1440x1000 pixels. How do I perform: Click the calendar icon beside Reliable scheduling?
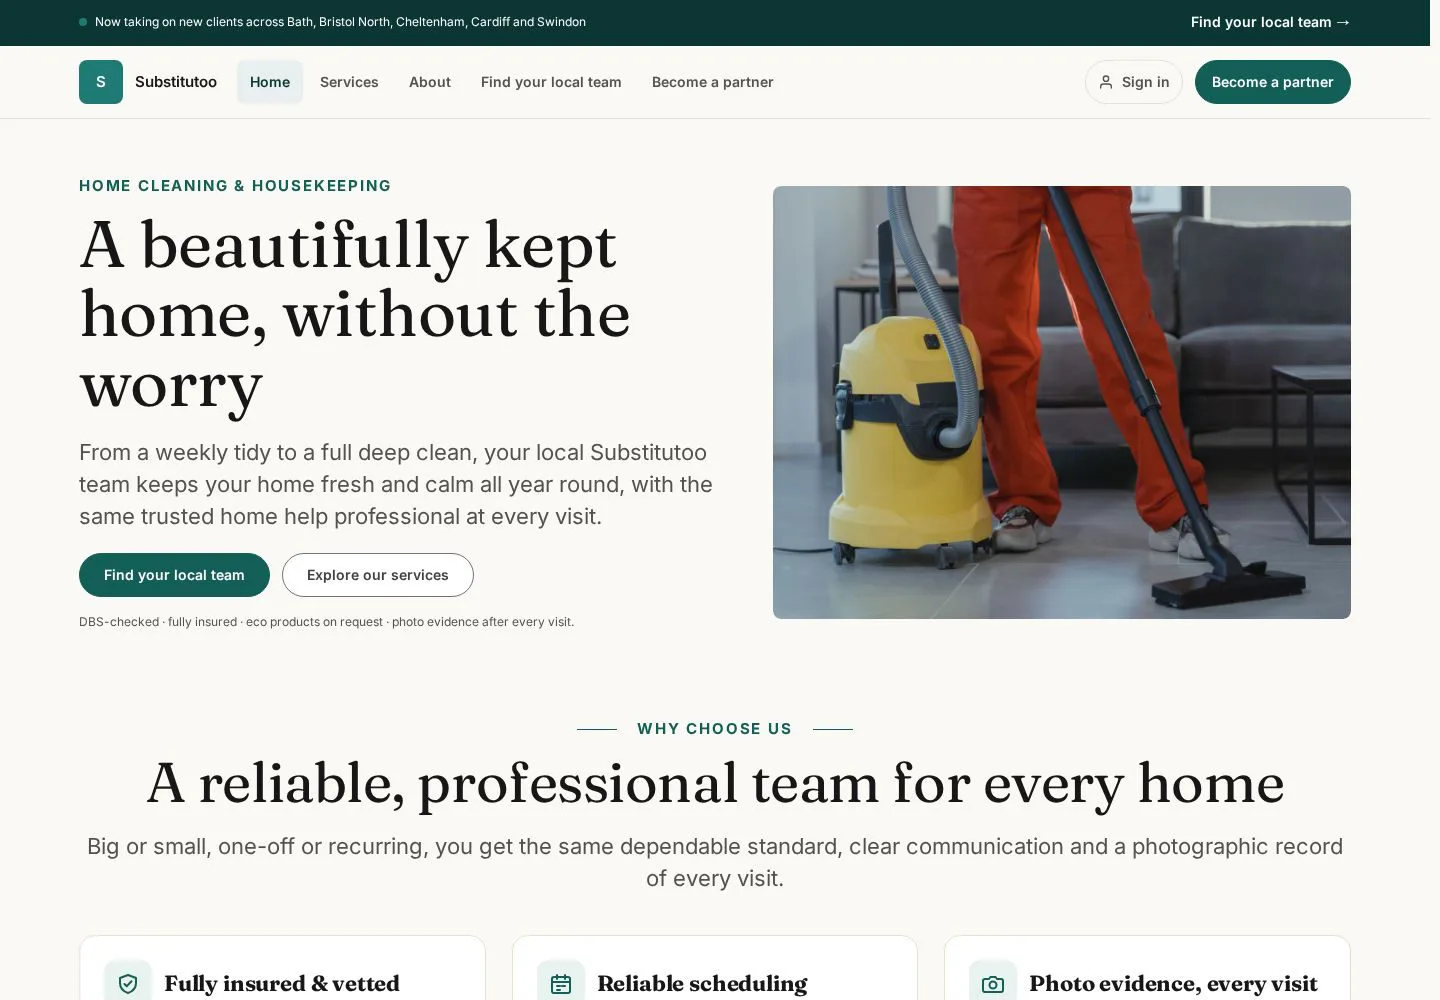(x=561, y=984)
